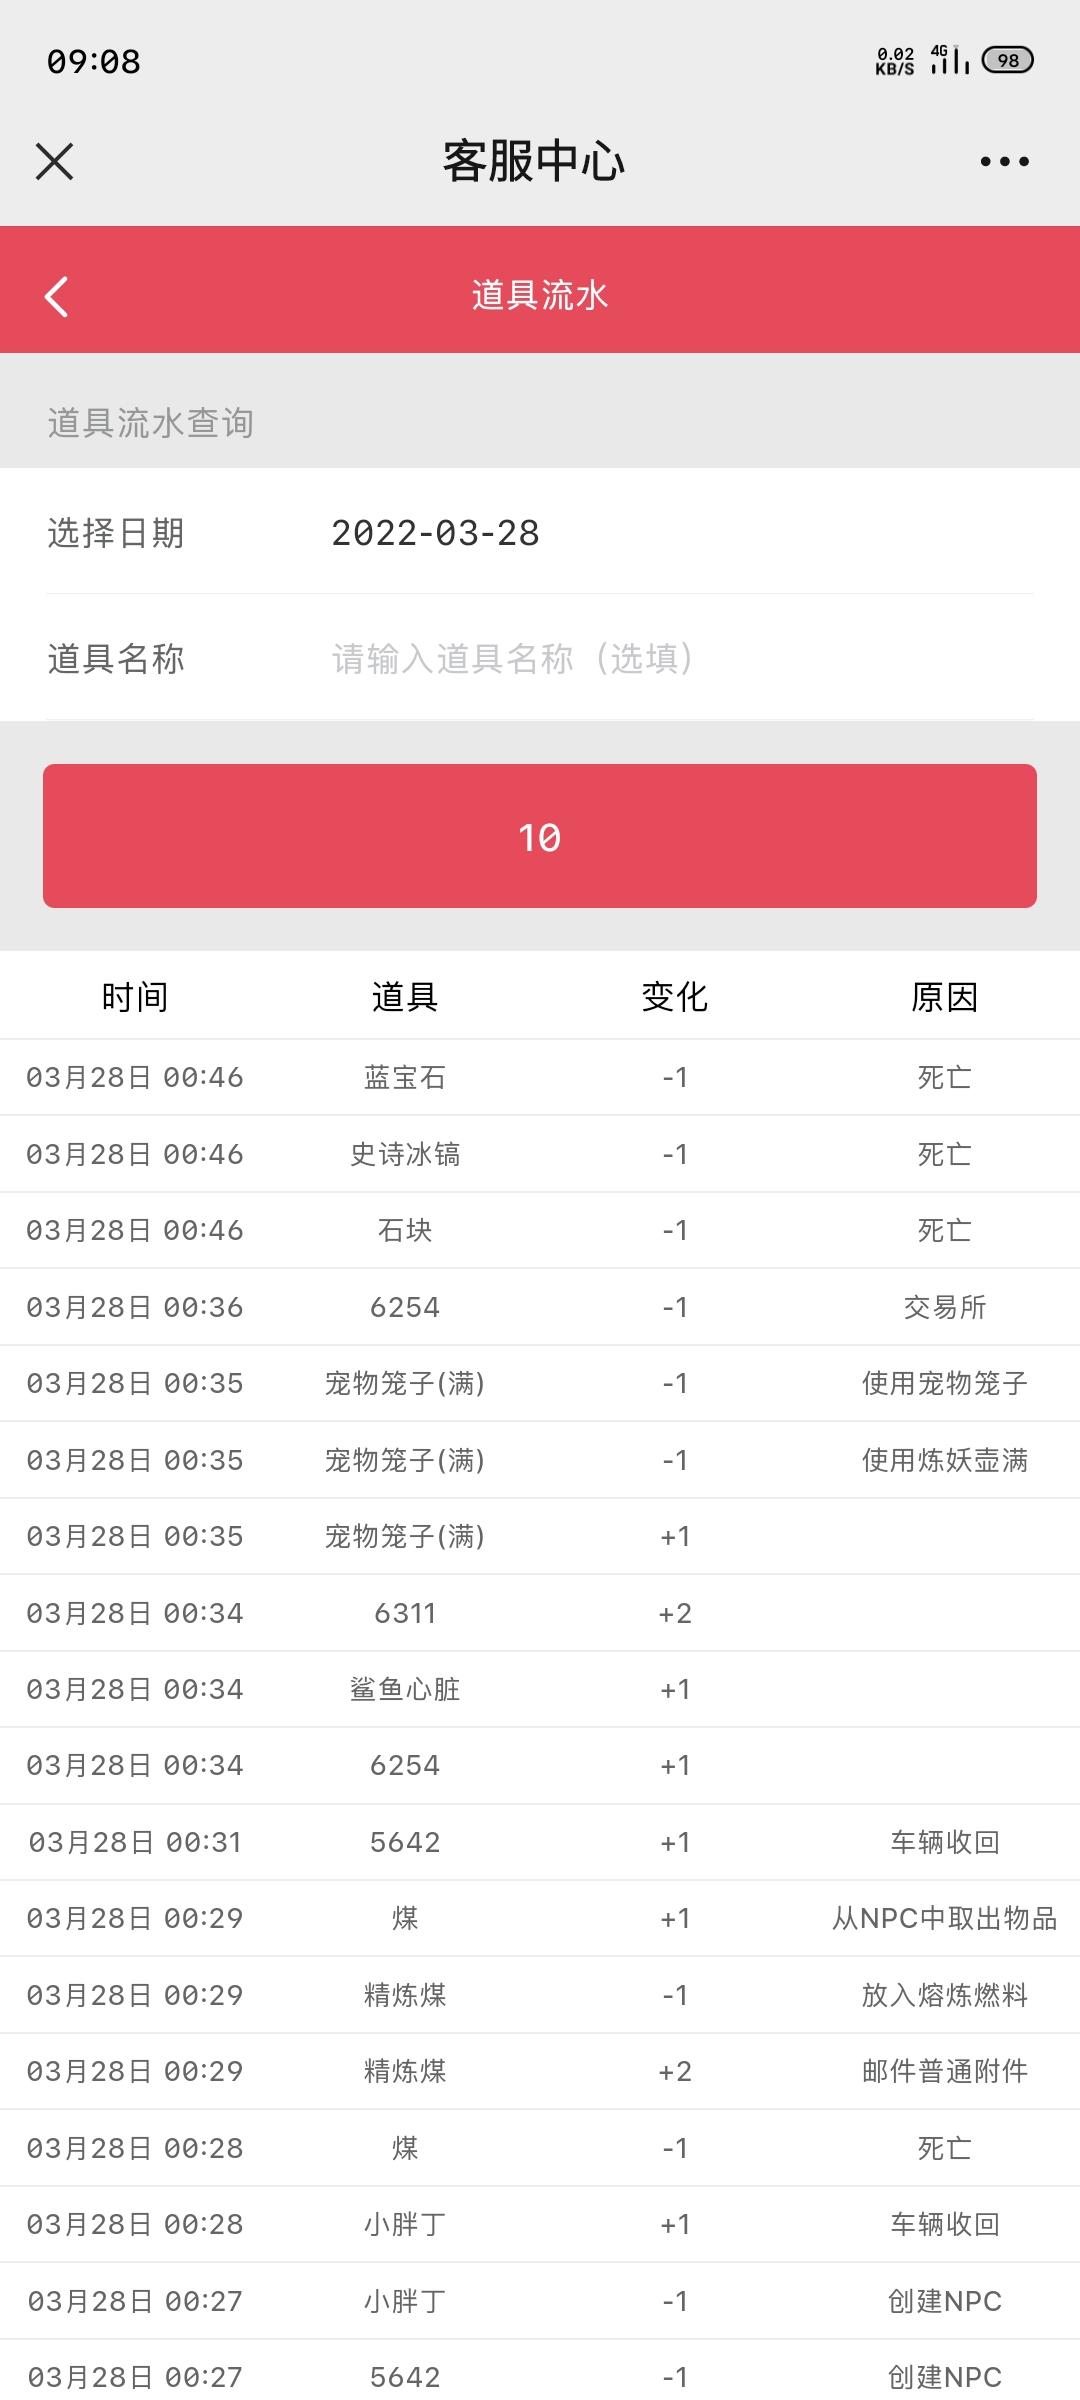Open the 史诗冰镐 record row
Image resolution: width=1080 pixels, height=2400 pixels.
(540, 1154)
